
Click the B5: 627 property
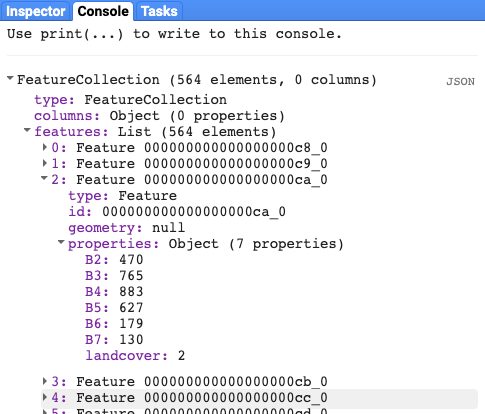[114, 308]
